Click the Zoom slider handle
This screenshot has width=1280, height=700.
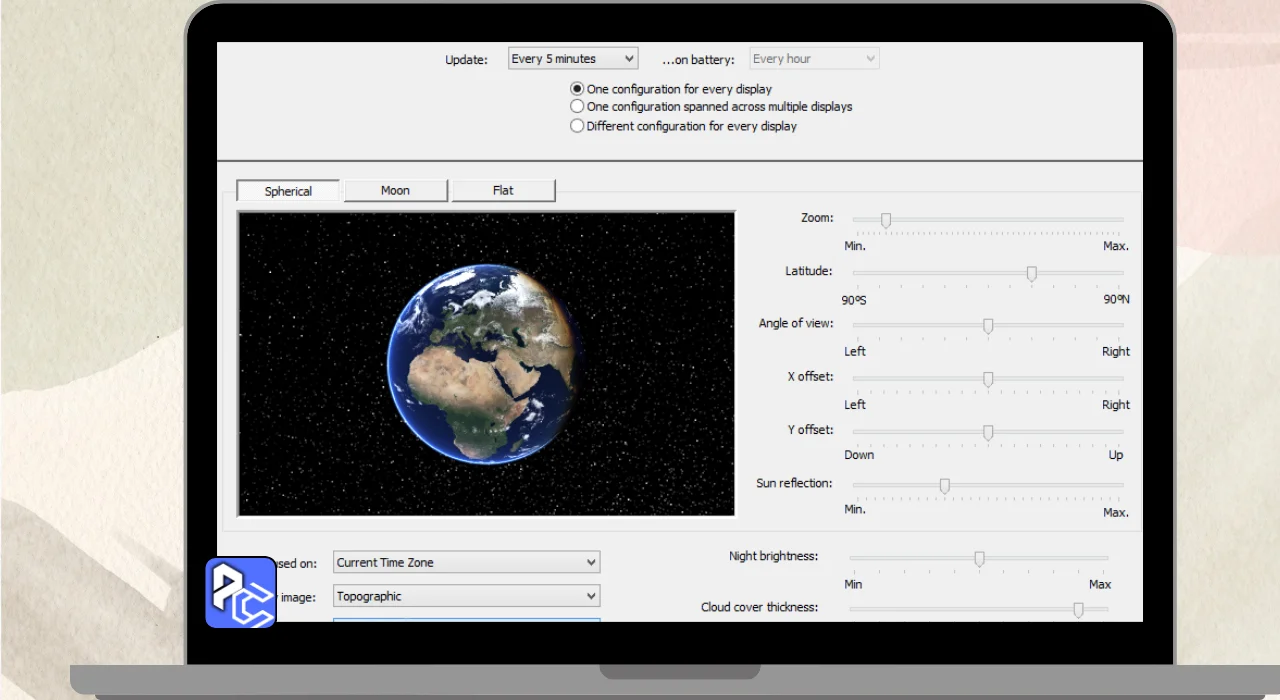pos(886,220)
